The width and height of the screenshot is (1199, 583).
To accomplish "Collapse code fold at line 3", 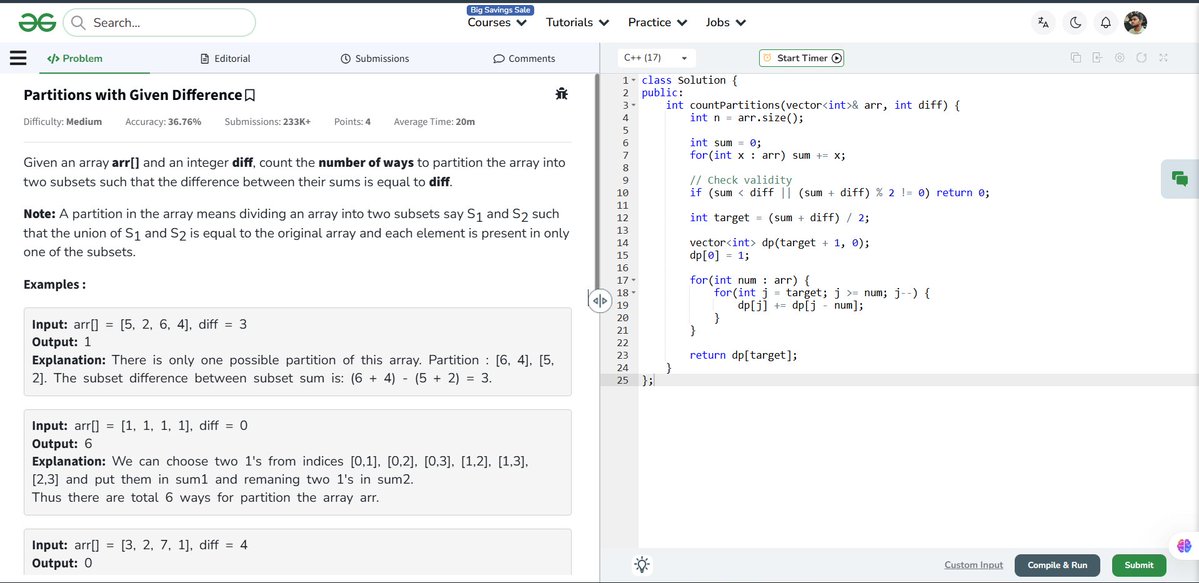I will click(x=633, y=106).
